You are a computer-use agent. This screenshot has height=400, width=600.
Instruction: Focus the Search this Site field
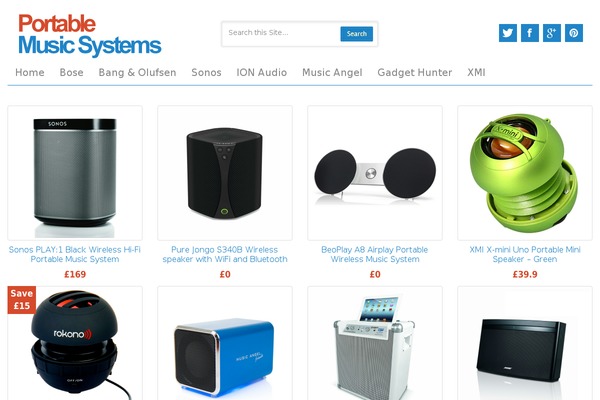click(282, 33)
